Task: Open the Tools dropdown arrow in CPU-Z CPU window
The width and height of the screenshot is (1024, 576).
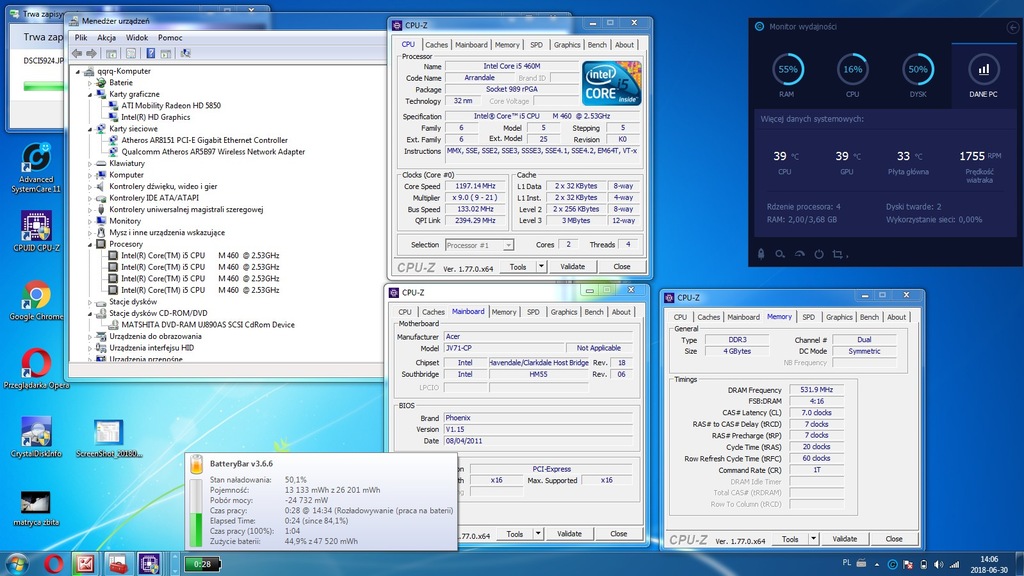Action: tap(541, 266)
